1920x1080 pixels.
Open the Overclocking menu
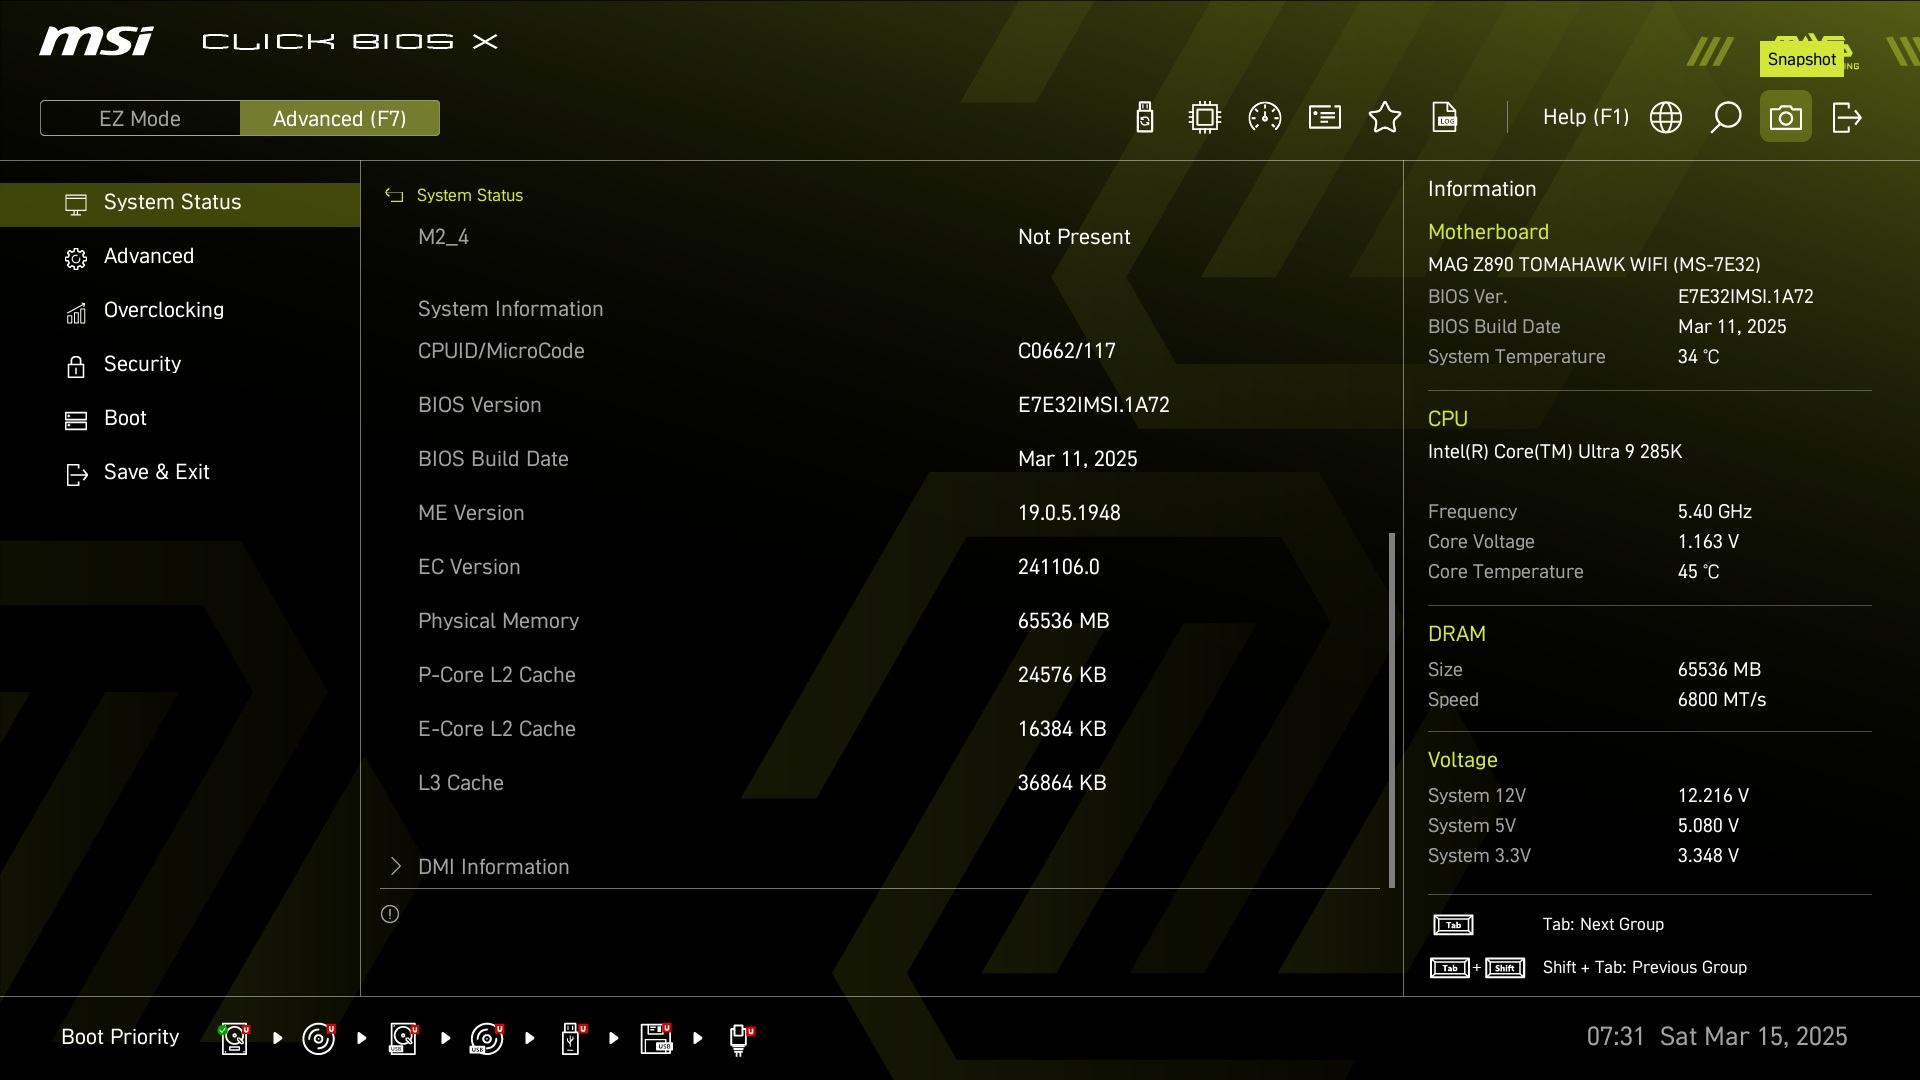point(164,310)
